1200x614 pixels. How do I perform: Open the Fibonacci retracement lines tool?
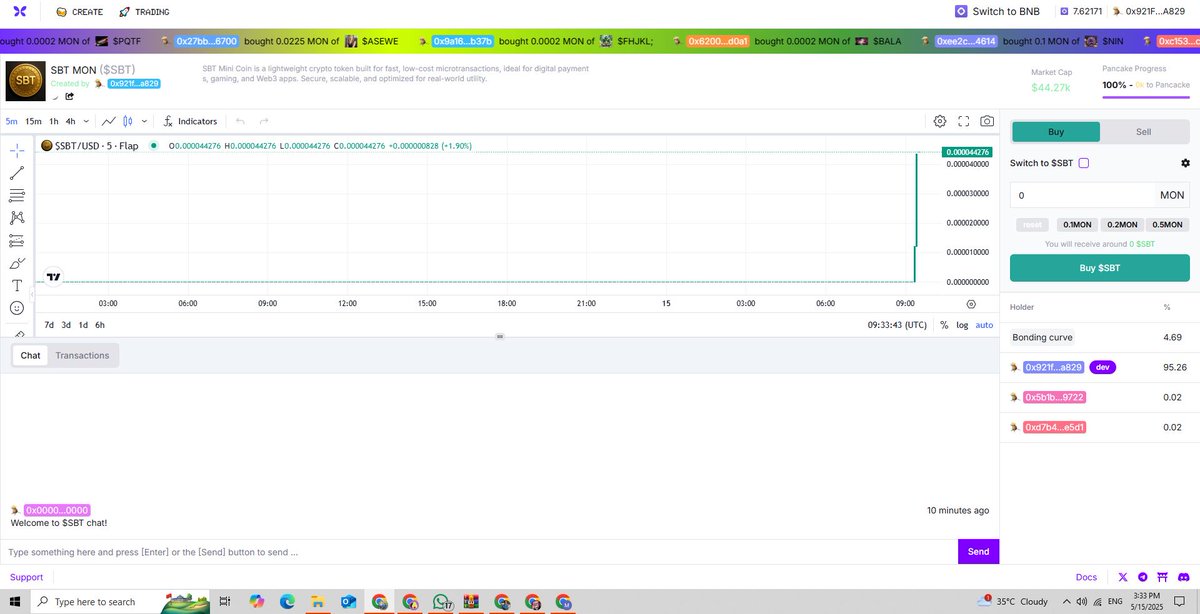click(17, 195)
